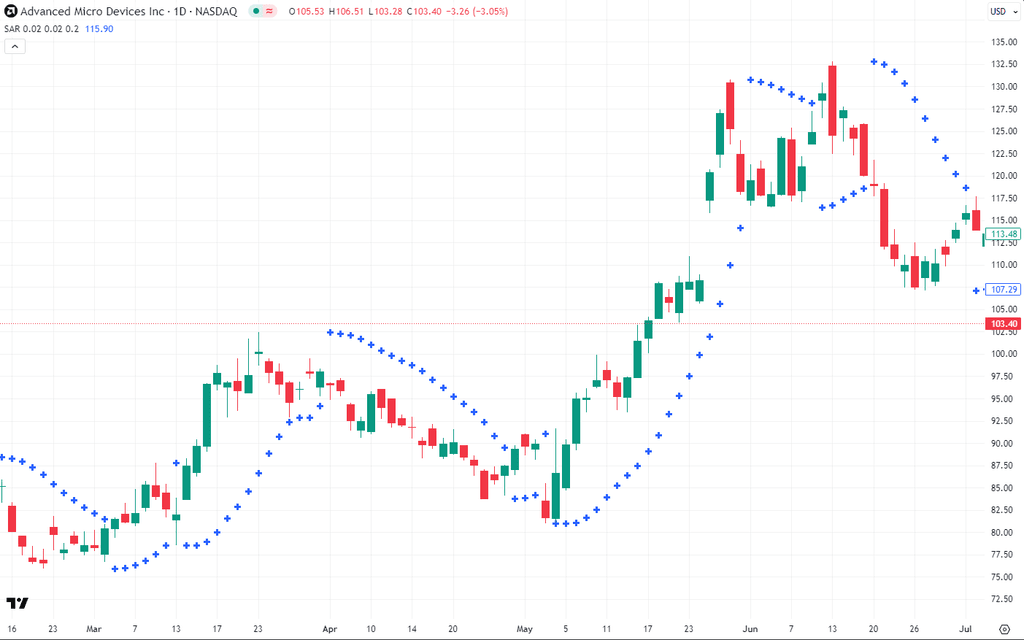Click the blue 107.29 SAR price label
The image size is (1024, 640).
click(1003, 289)
